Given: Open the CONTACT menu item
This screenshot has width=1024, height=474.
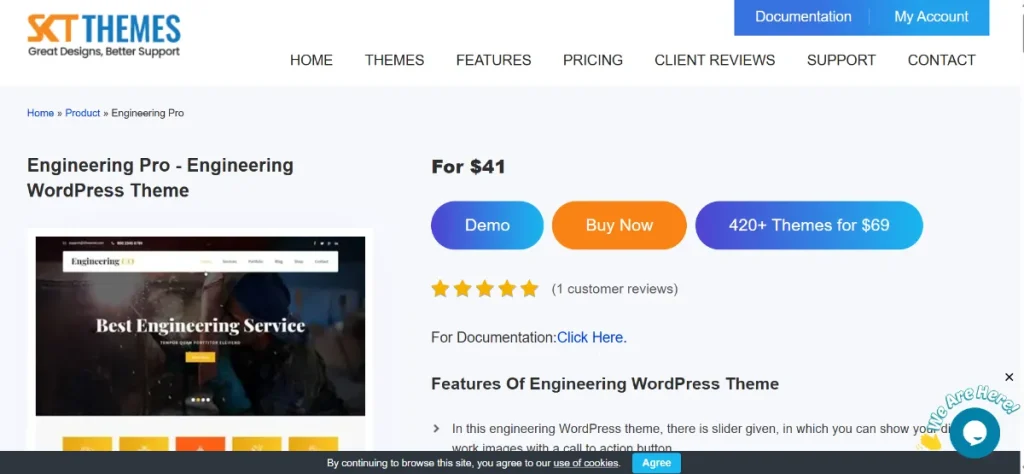Looking at the screenshot, I should 941,60.
